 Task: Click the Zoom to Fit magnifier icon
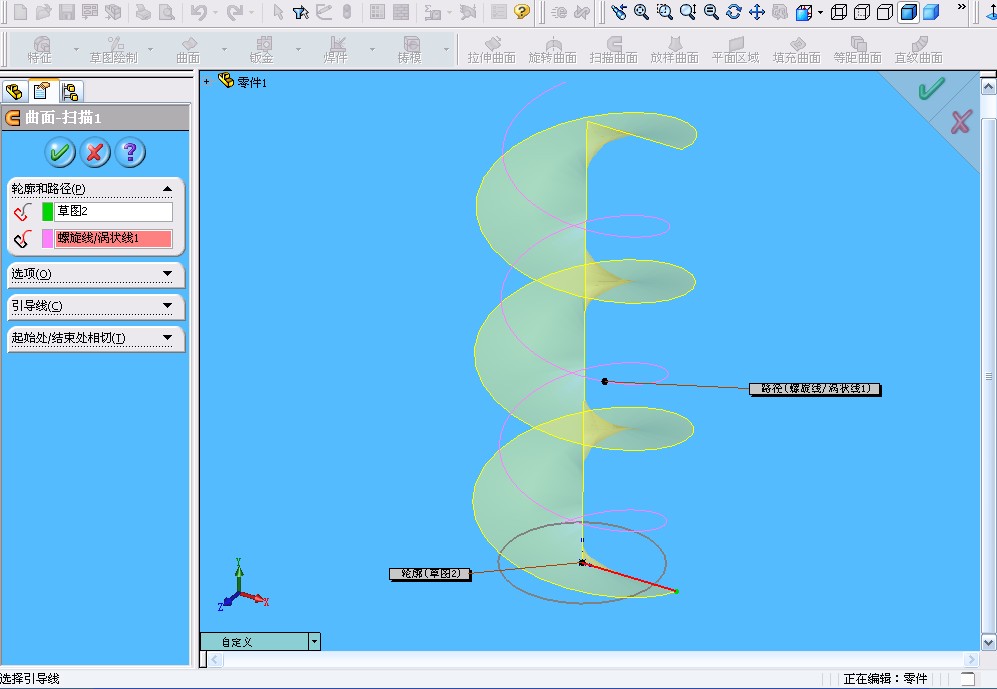point(642,11)
